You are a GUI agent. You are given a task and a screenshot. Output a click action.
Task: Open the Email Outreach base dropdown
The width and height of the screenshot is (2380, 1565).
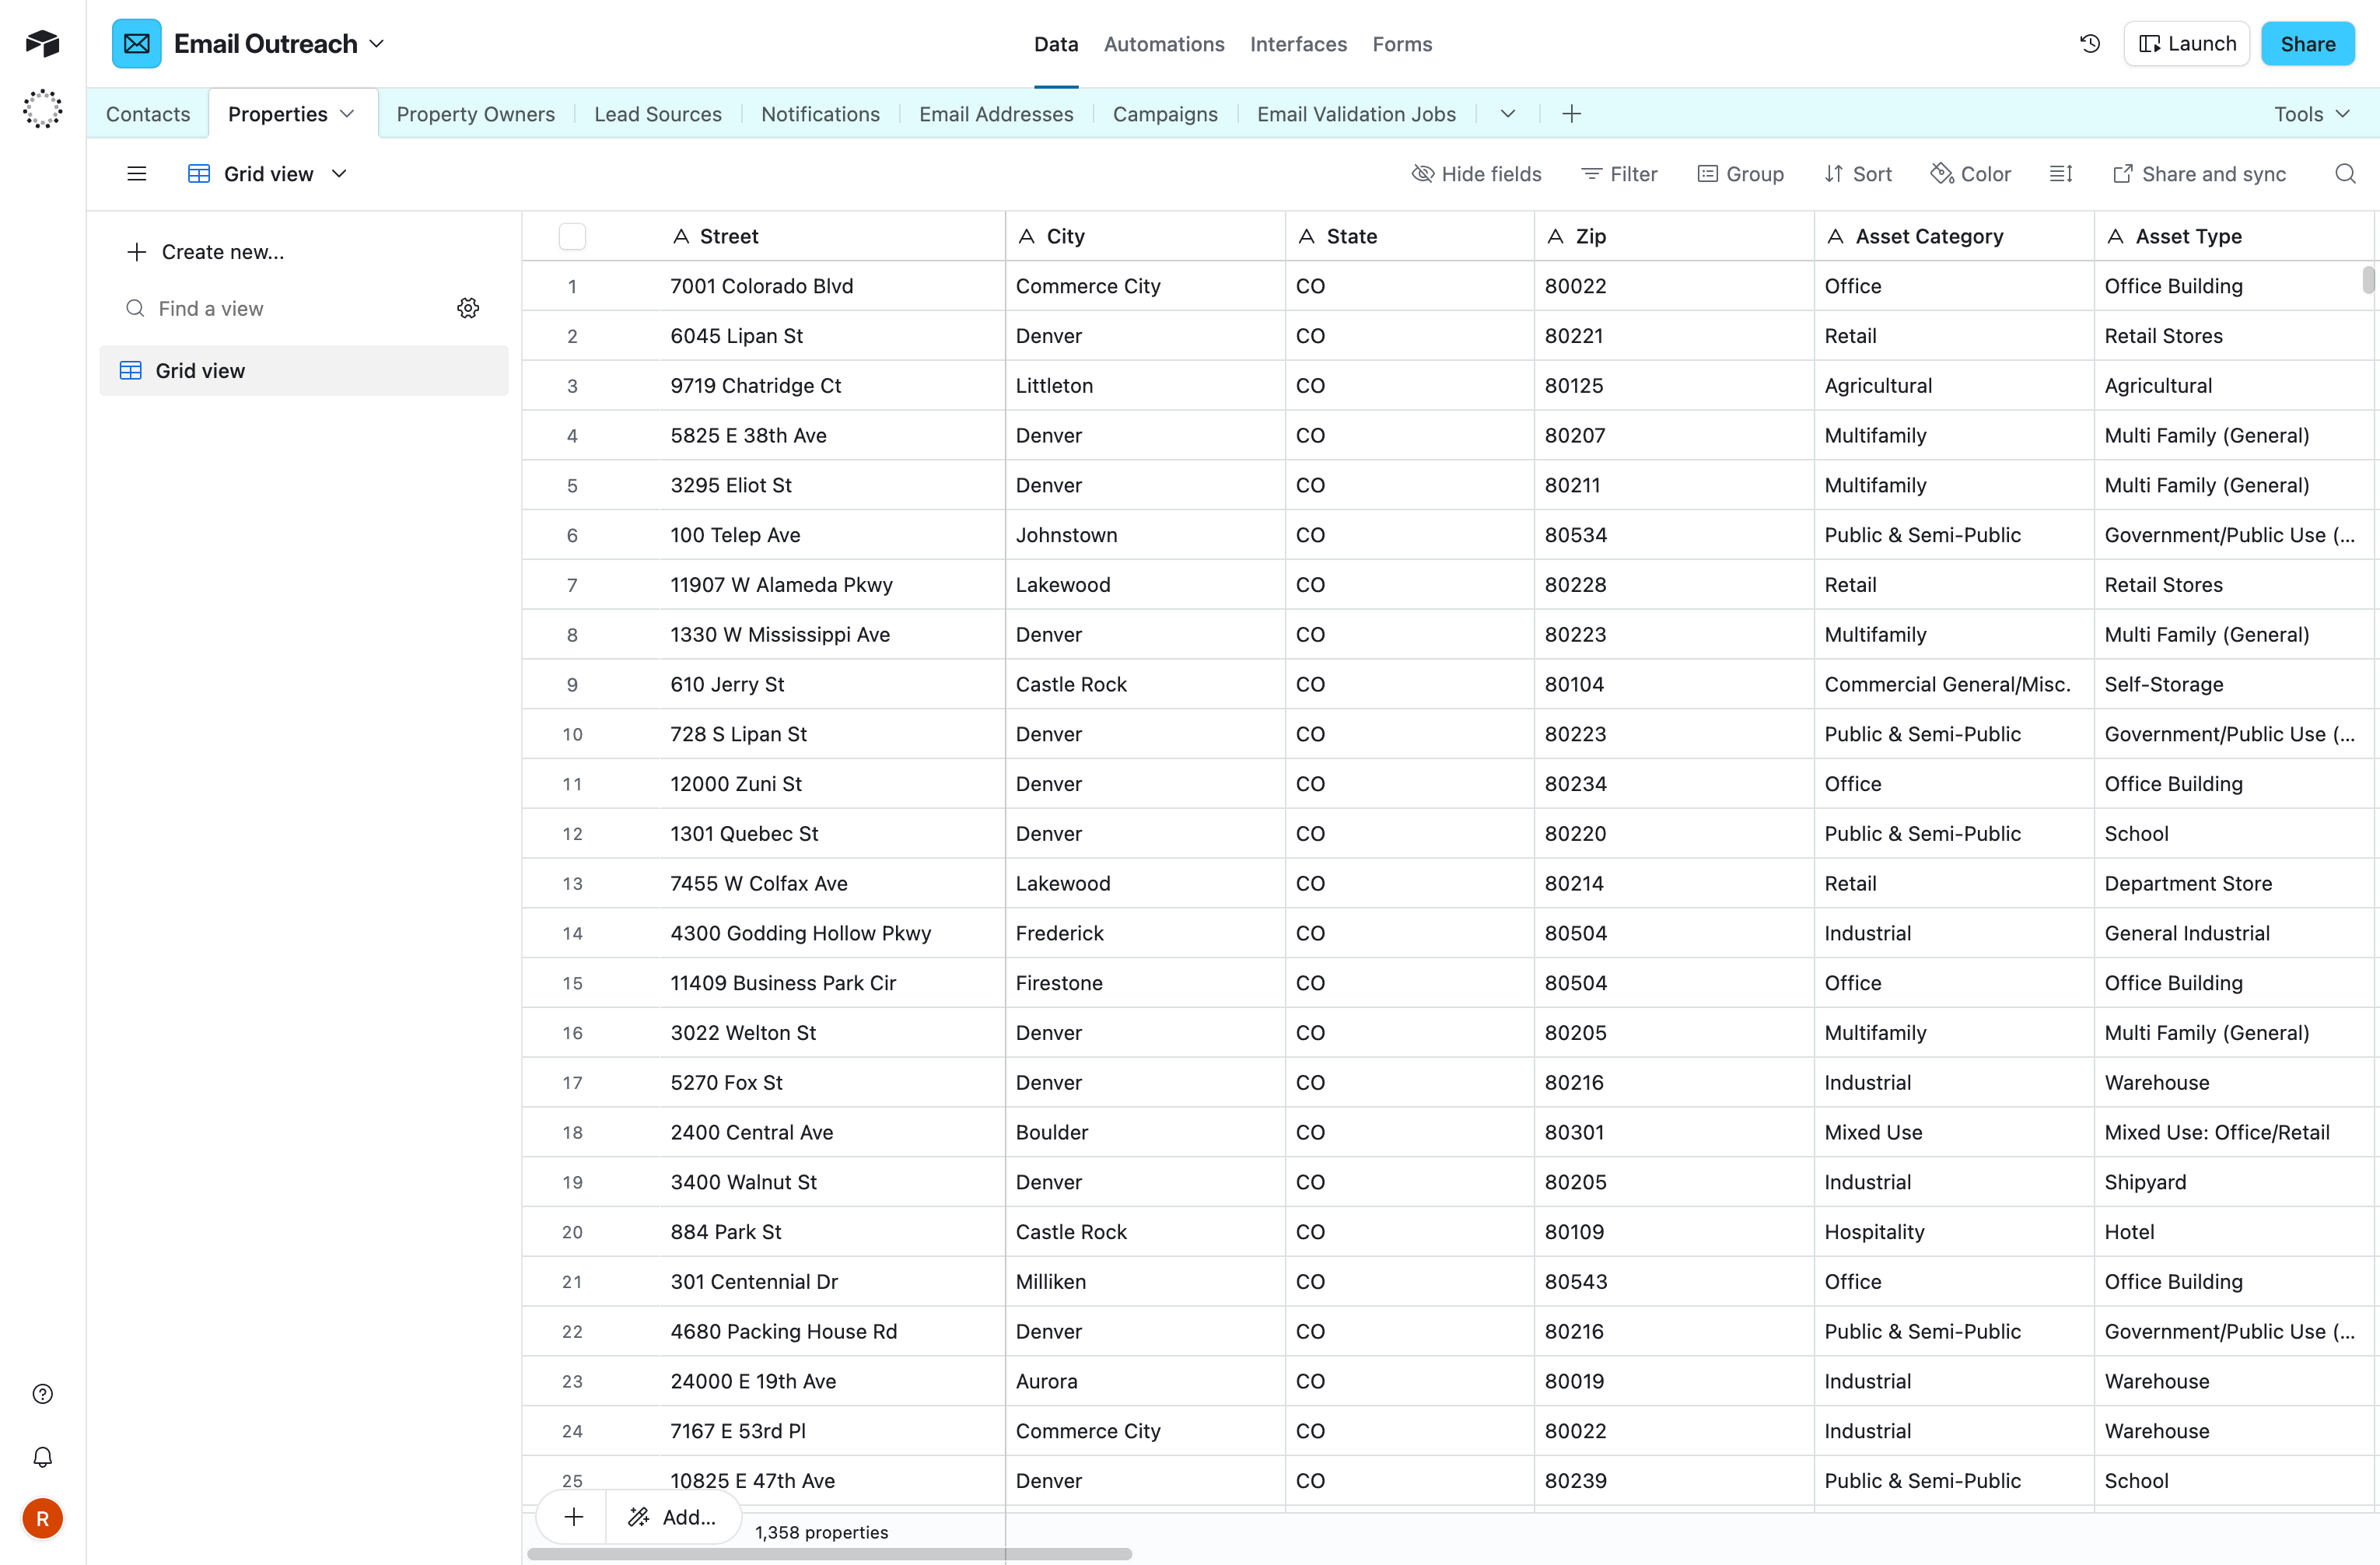tap(377, 43)
